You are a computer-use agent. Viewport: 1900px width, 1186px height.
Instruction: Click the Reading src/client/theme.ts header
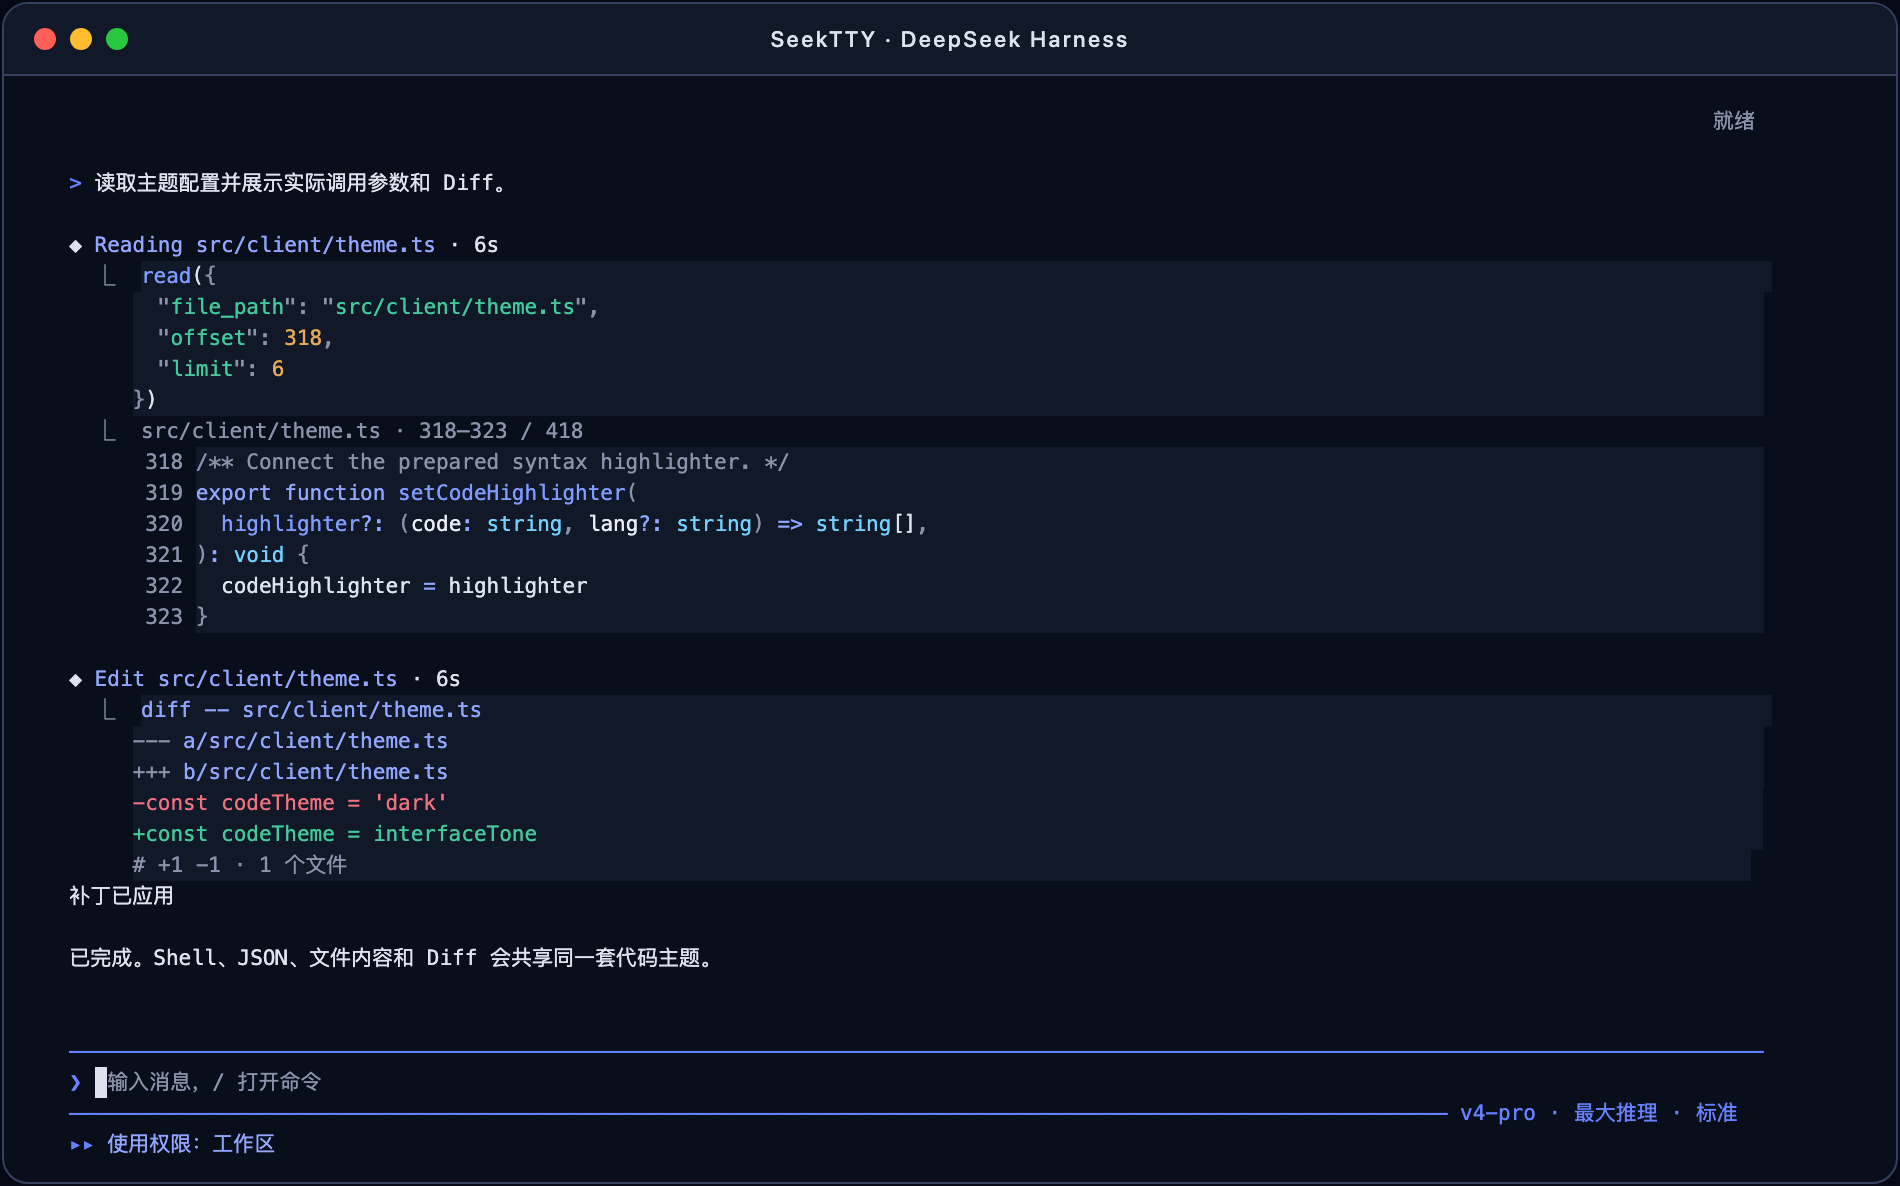pos(265,245)
